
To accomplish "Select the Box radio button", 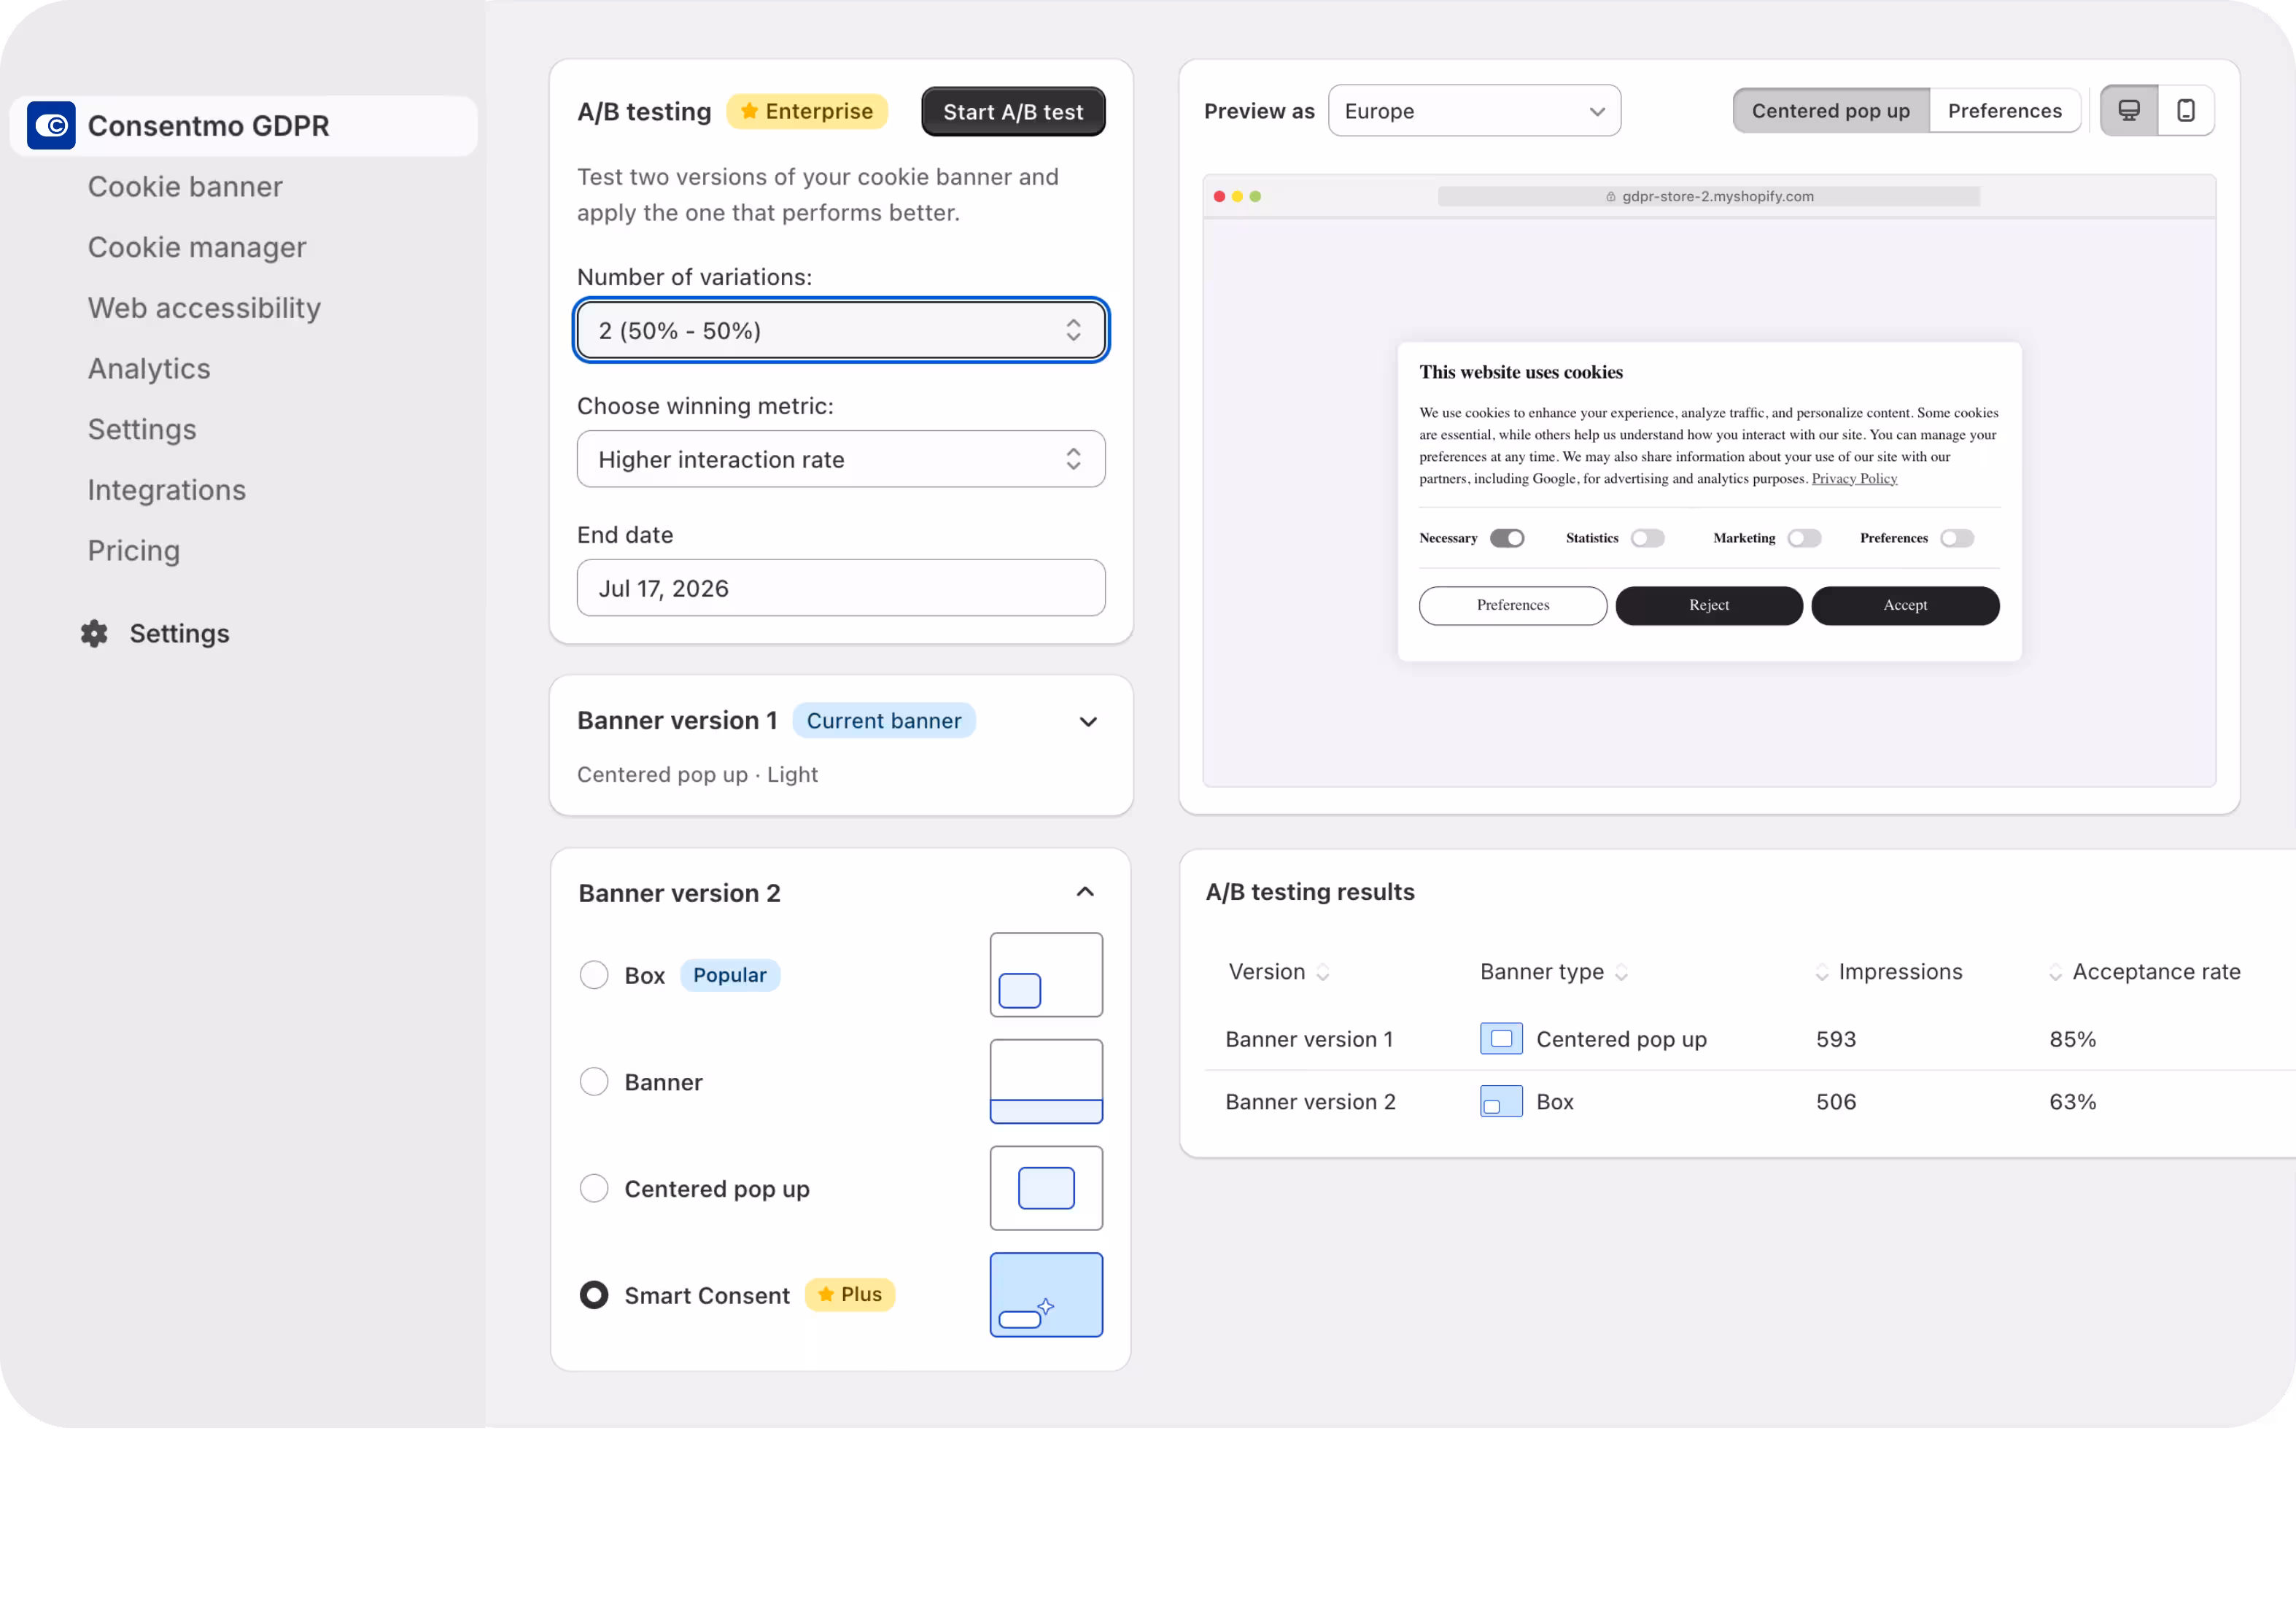I will click(594, 975).
